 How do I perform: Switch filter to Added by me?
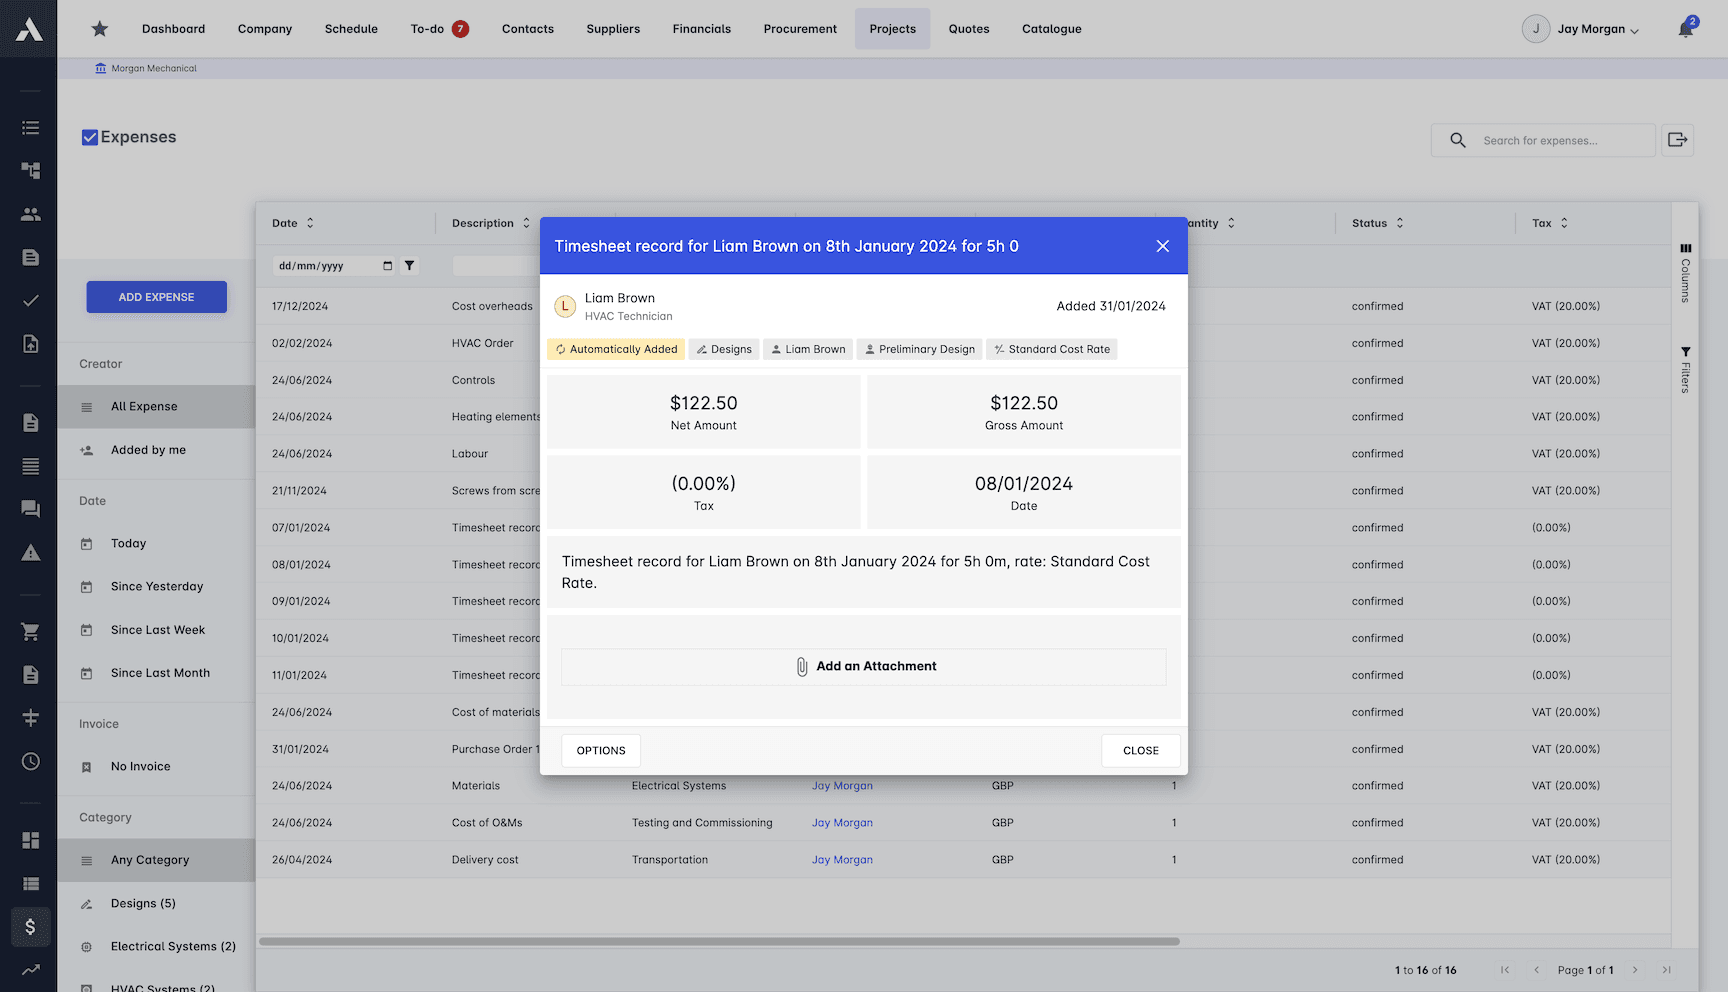148,450
